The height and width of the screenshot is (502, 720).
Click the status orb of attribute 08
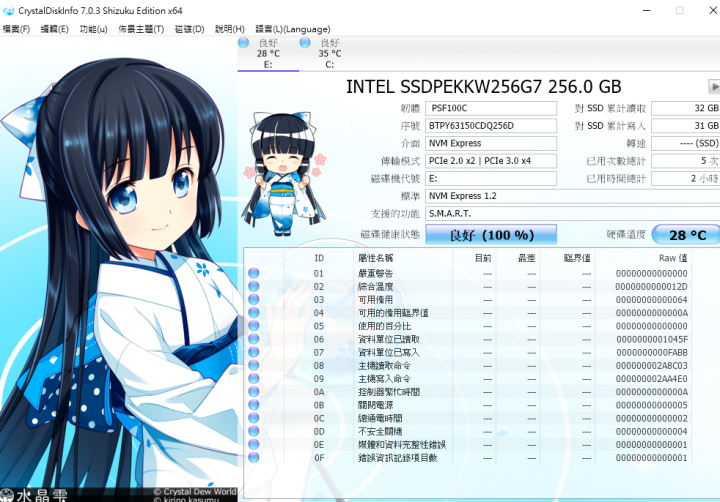(253, 365)
